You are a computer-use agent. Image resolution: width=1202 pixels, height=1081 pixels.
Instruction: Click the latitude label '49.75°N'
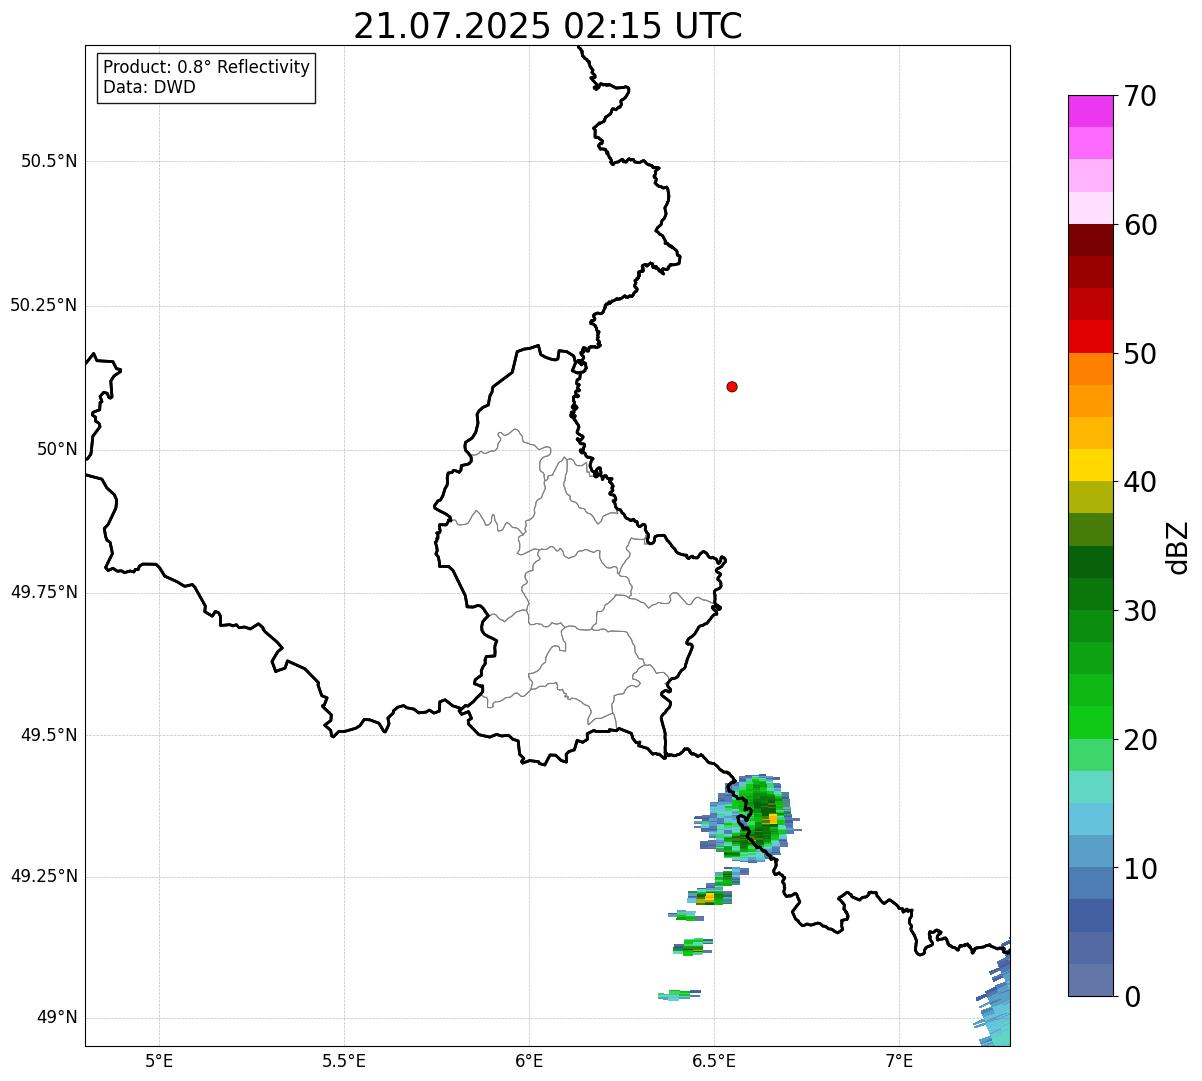(44, 592)
